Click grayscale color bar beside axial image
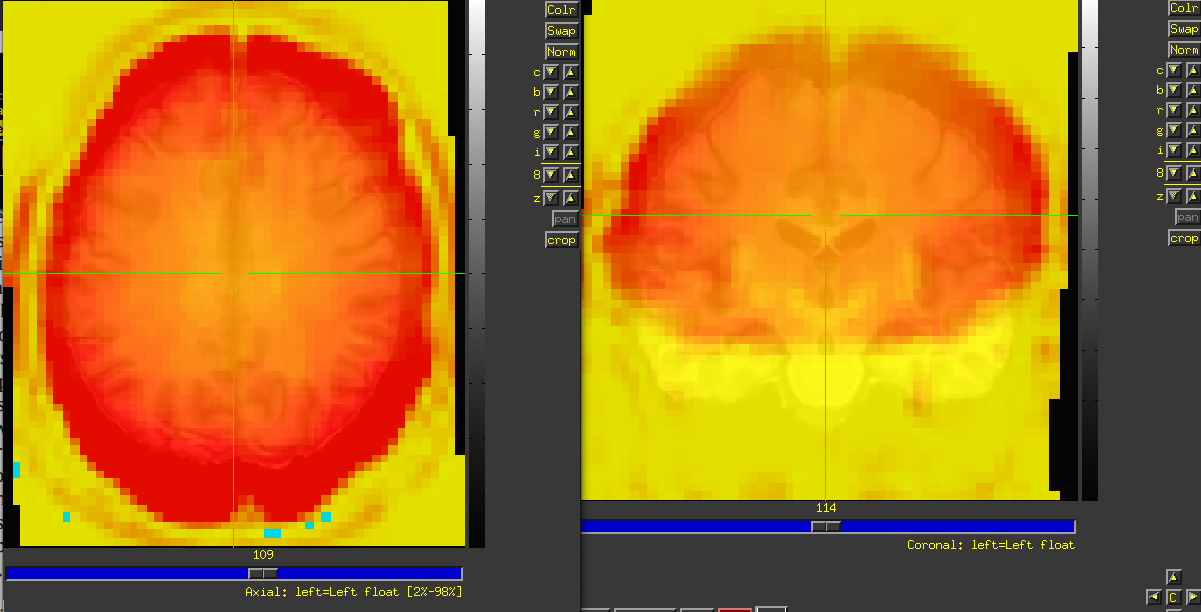 (x=476, y=273)
